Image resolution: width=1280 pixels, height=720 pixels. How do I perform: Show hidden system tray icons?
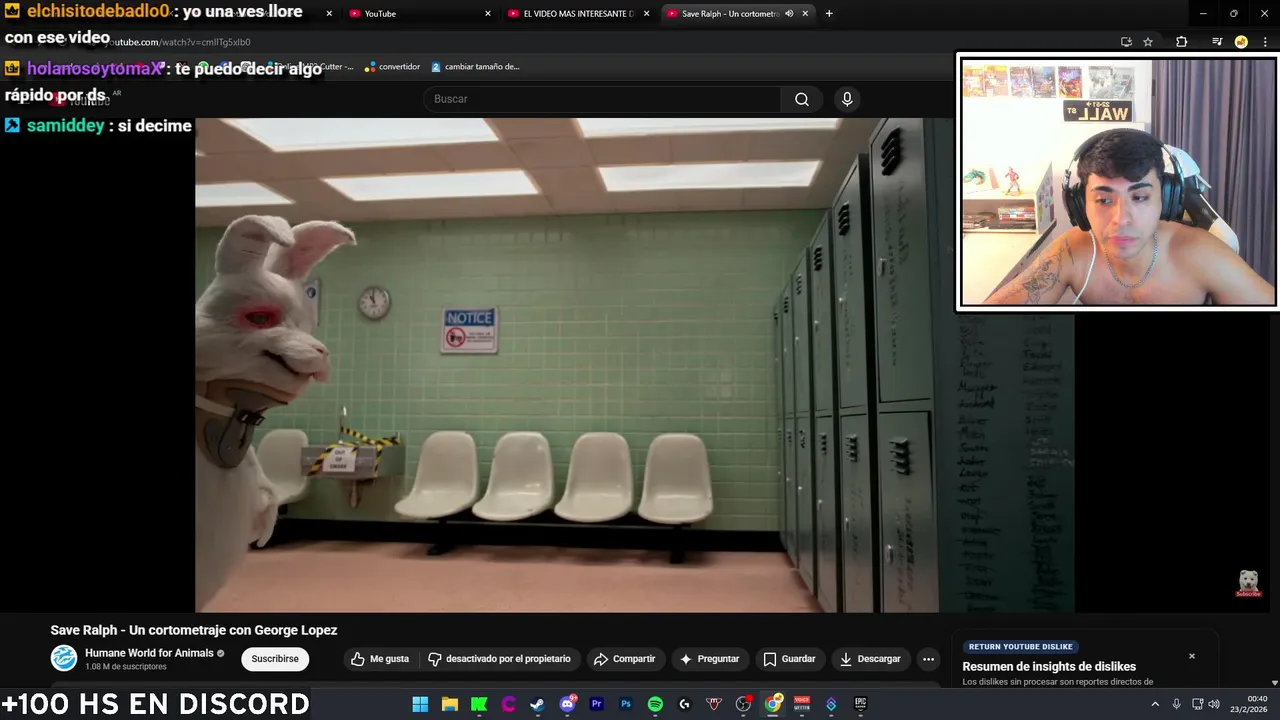[x=1155, y=704]
